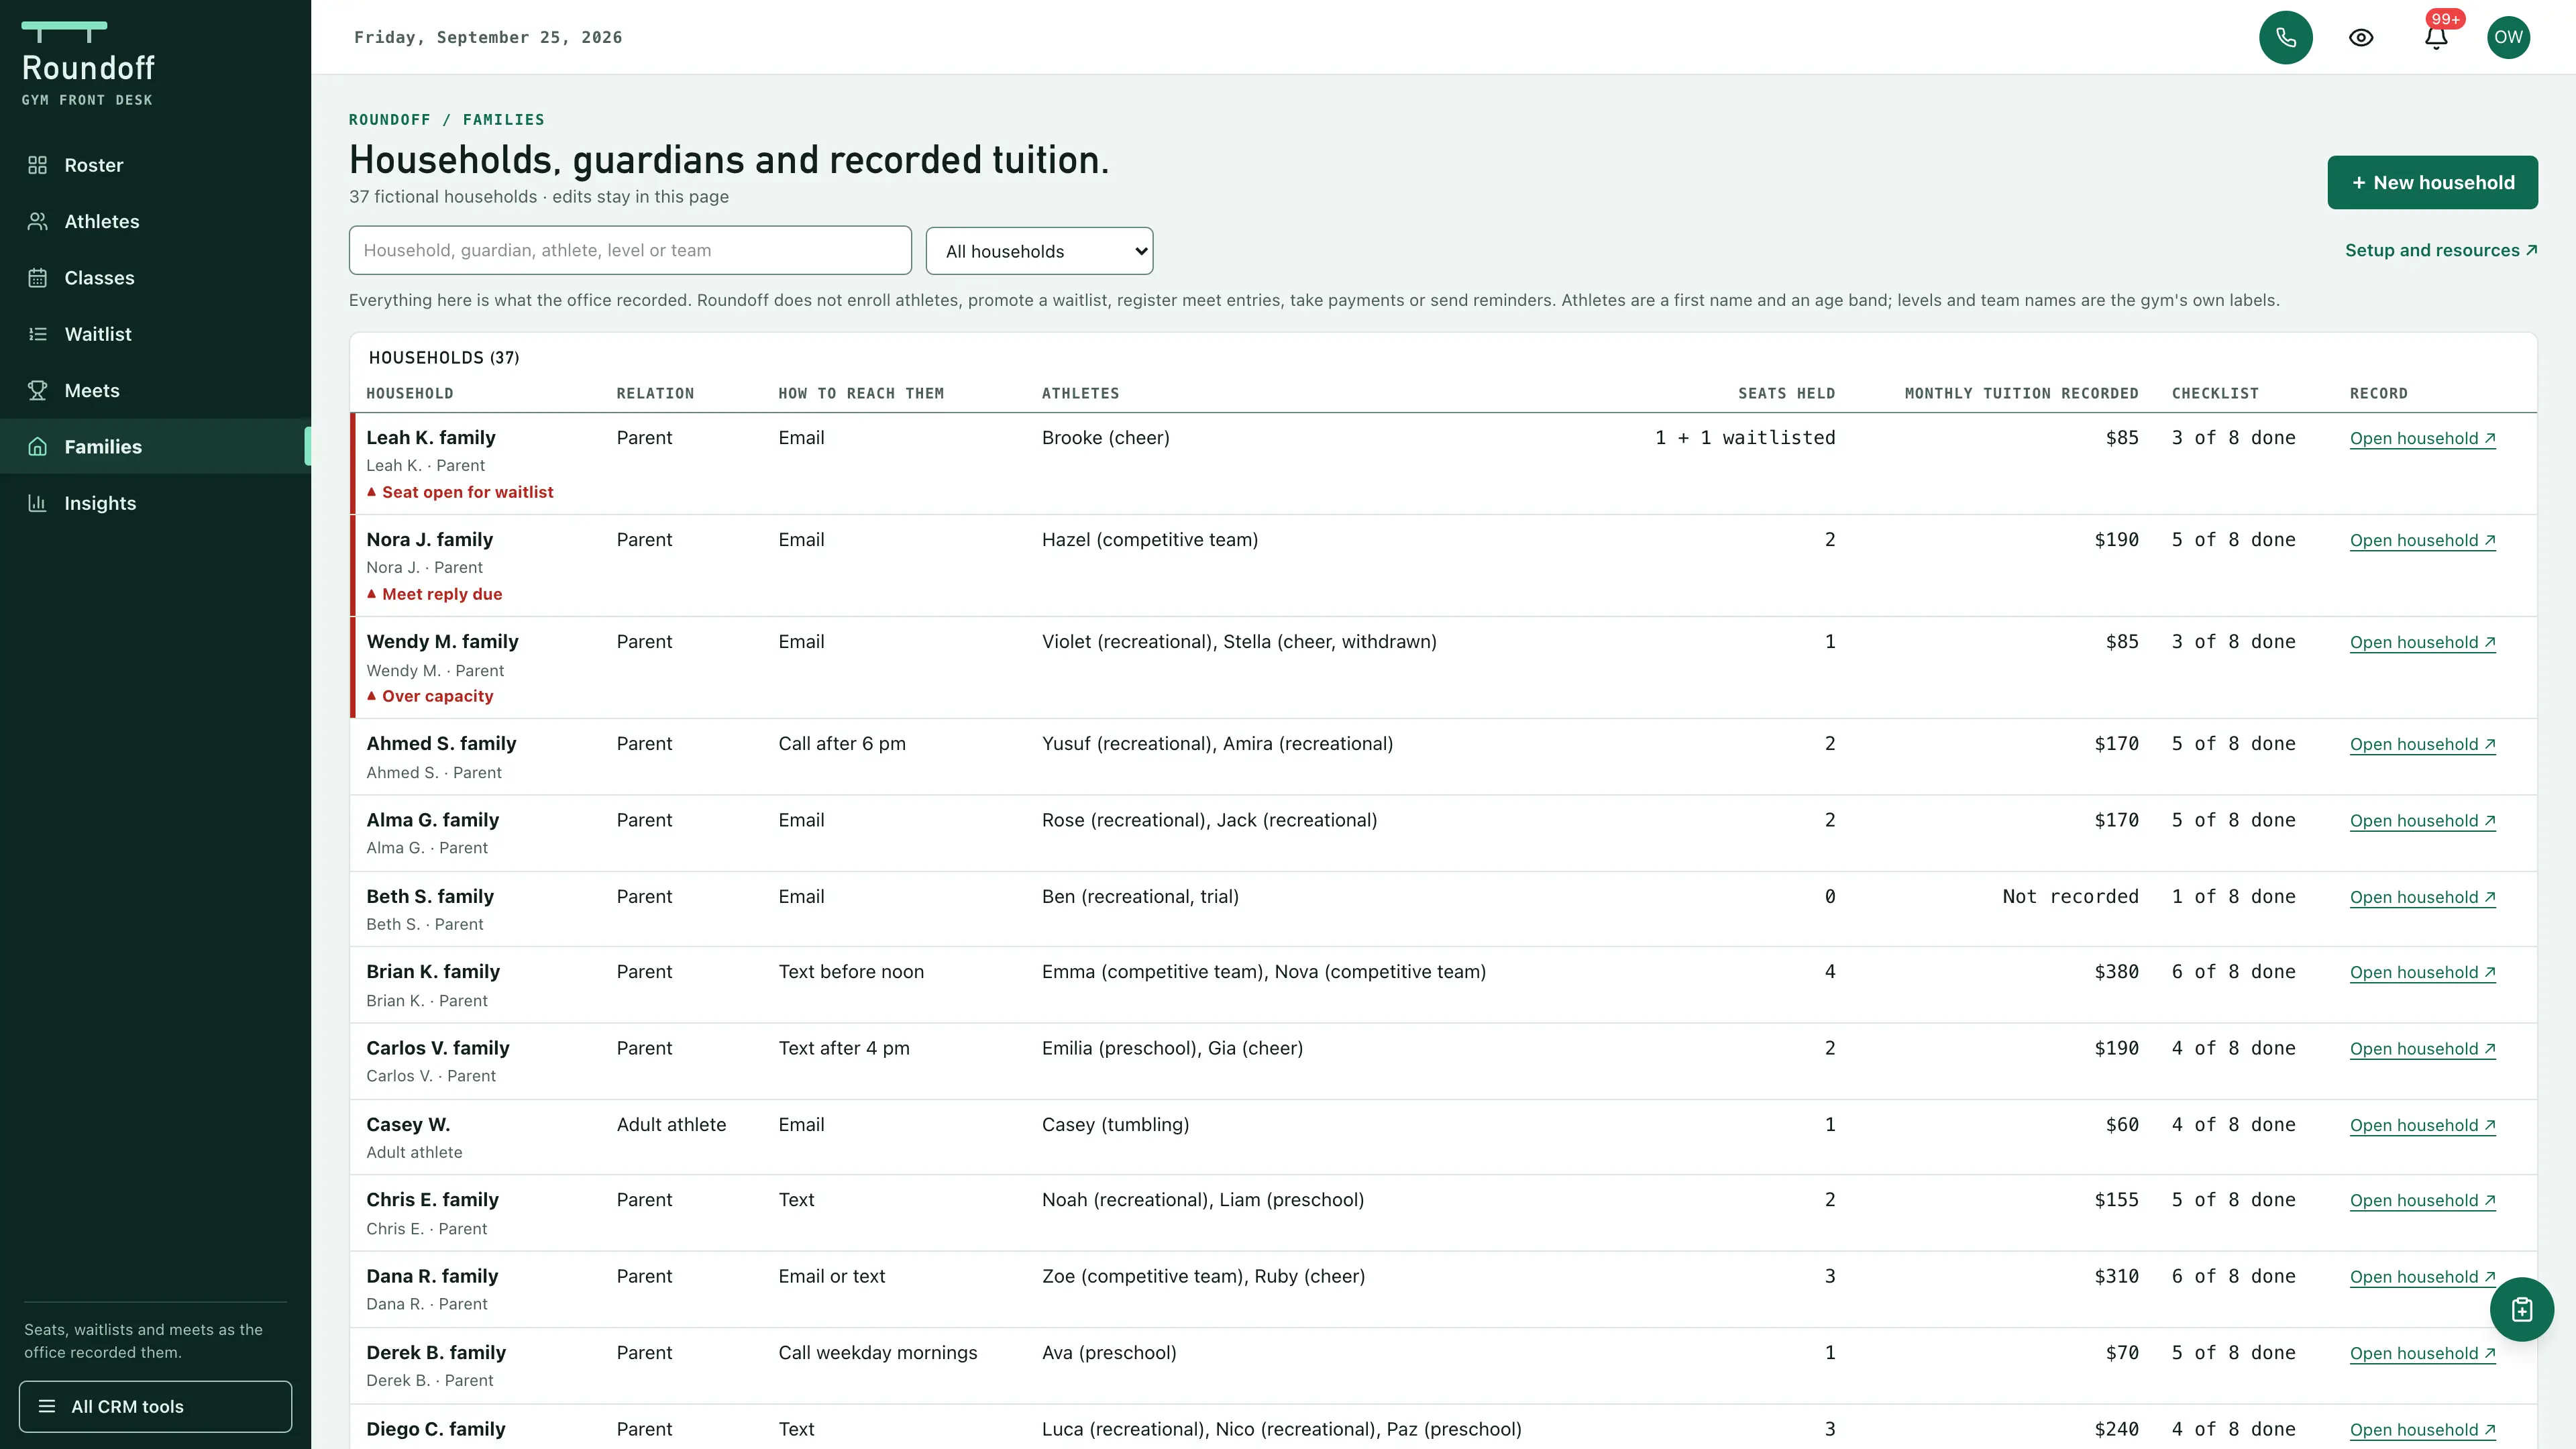
Task: Click $380 tuition in Brian K. row
Action: 2116,971
